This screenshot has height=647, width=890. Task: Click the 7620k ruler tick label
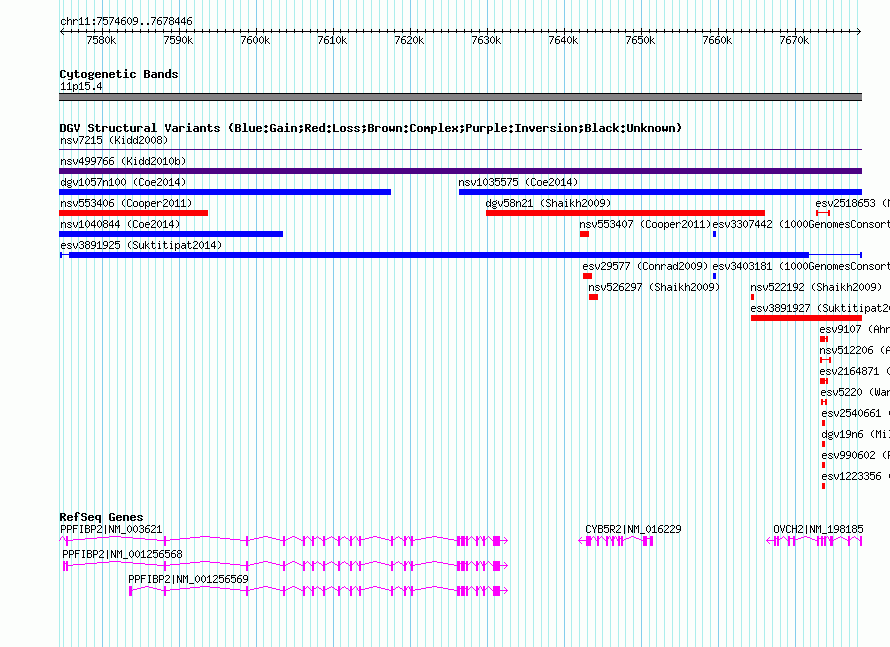point(409,40)
